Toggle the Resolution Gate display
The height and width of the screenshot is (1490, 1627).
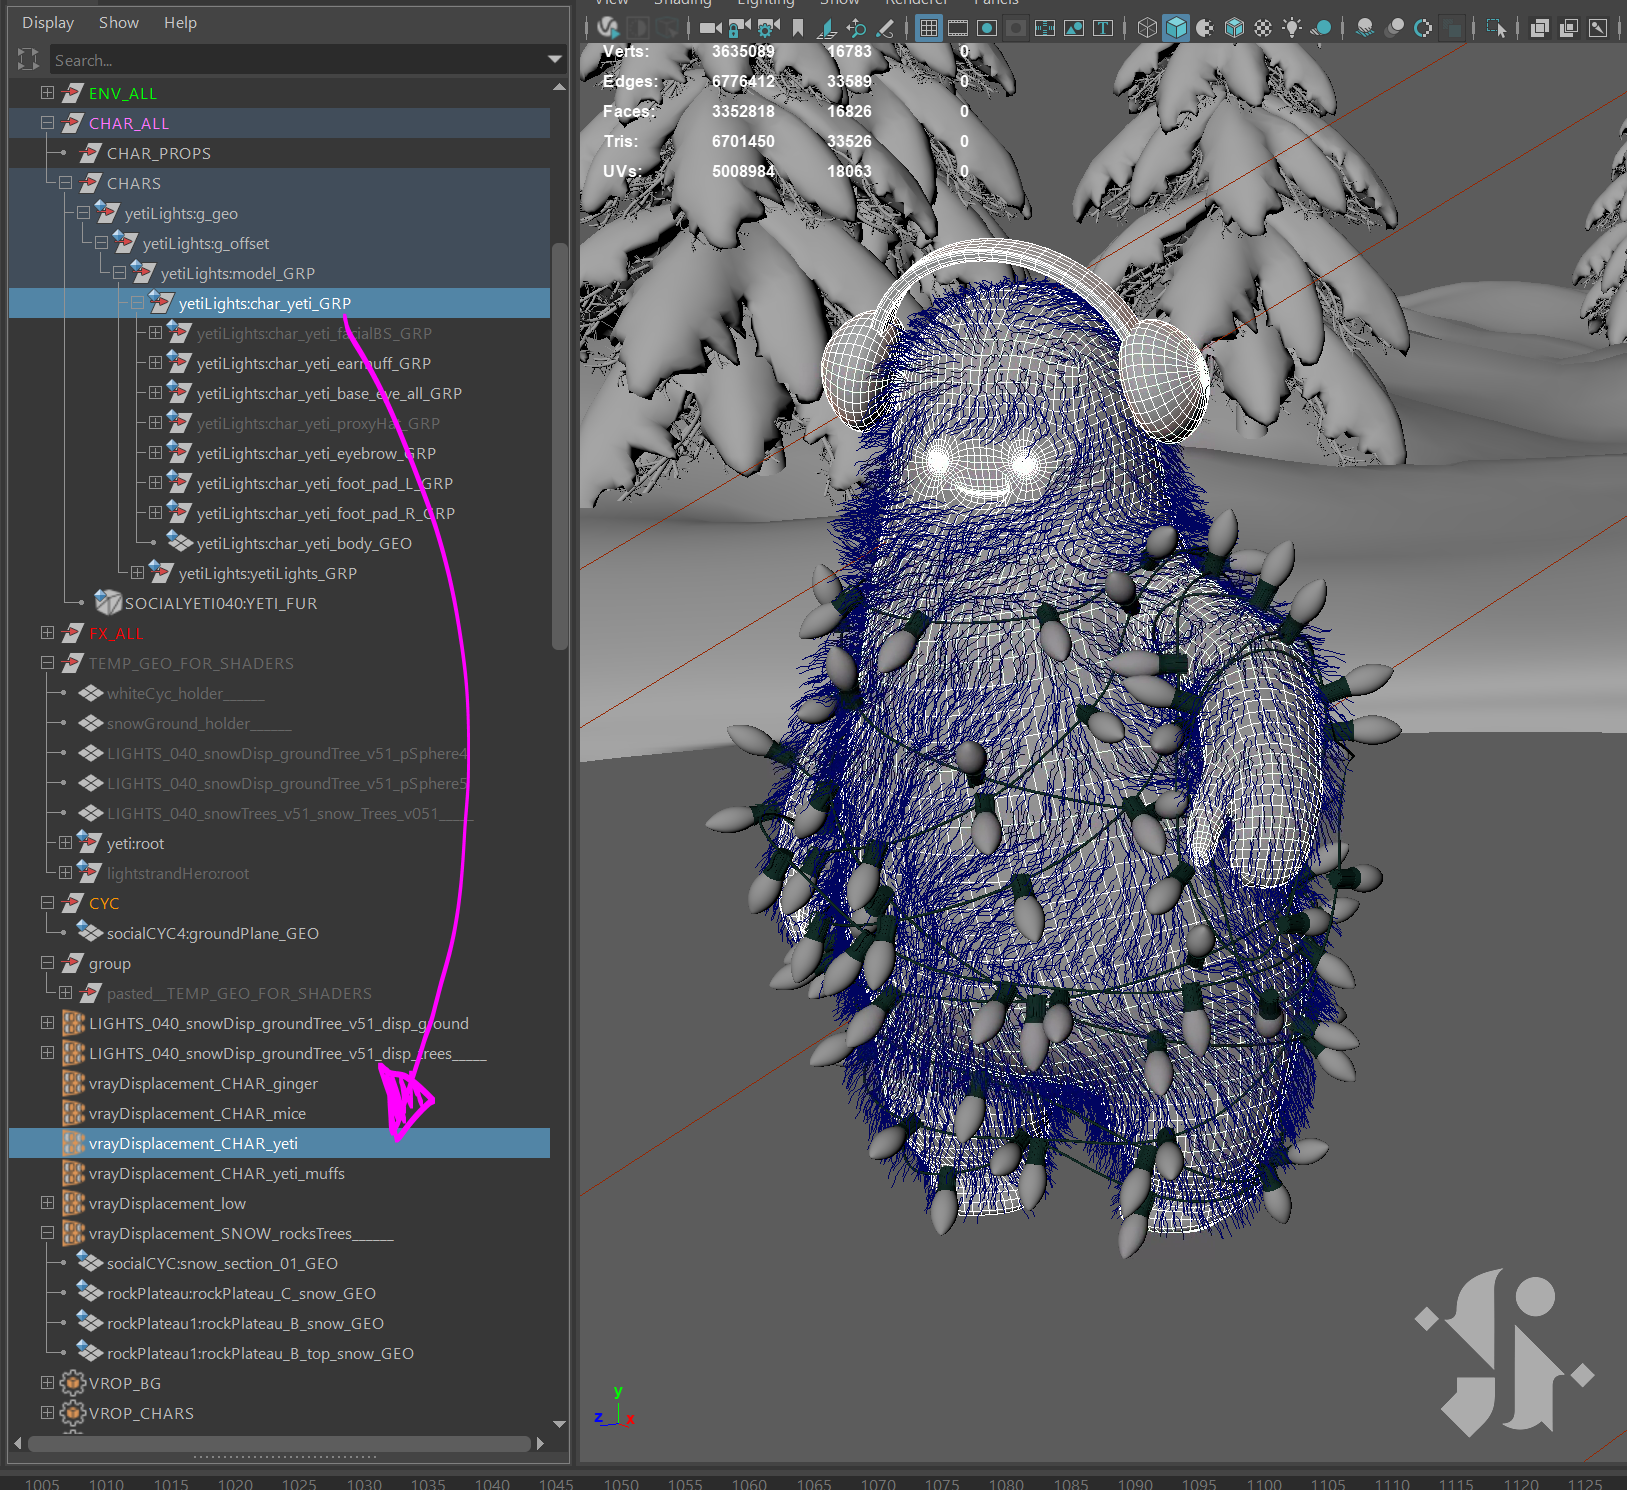tap(987, 28)
